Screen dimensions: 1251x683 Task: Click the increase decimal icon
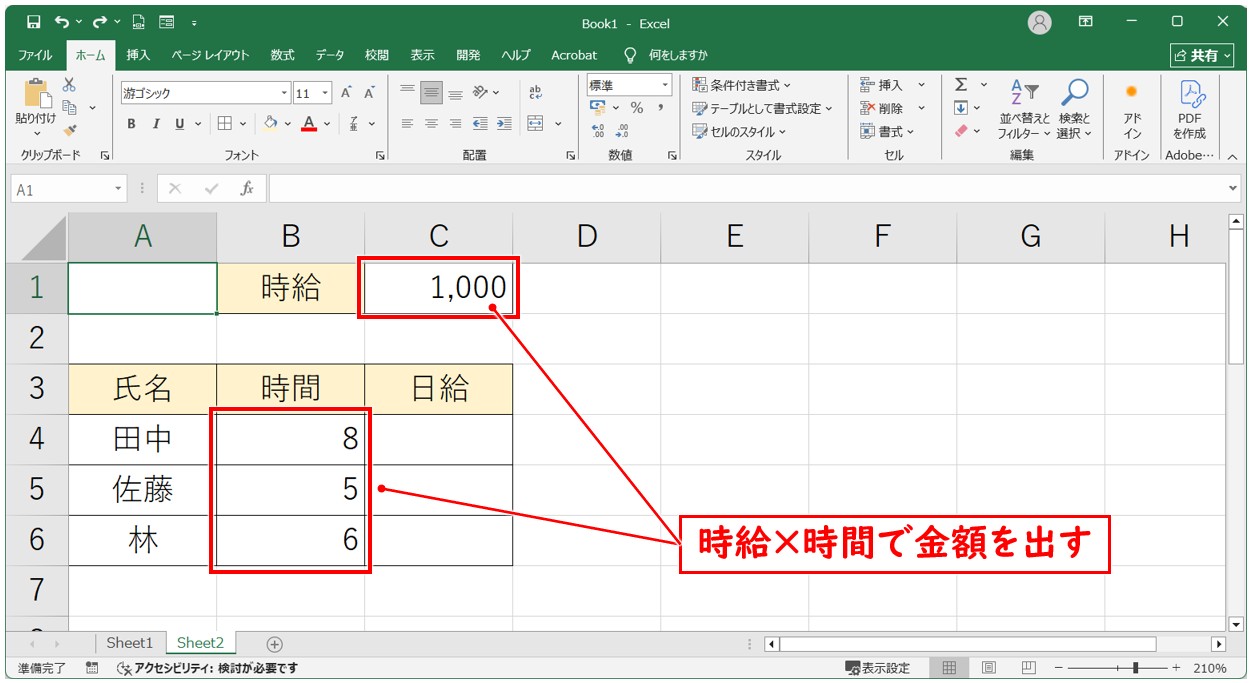(598, 131)
